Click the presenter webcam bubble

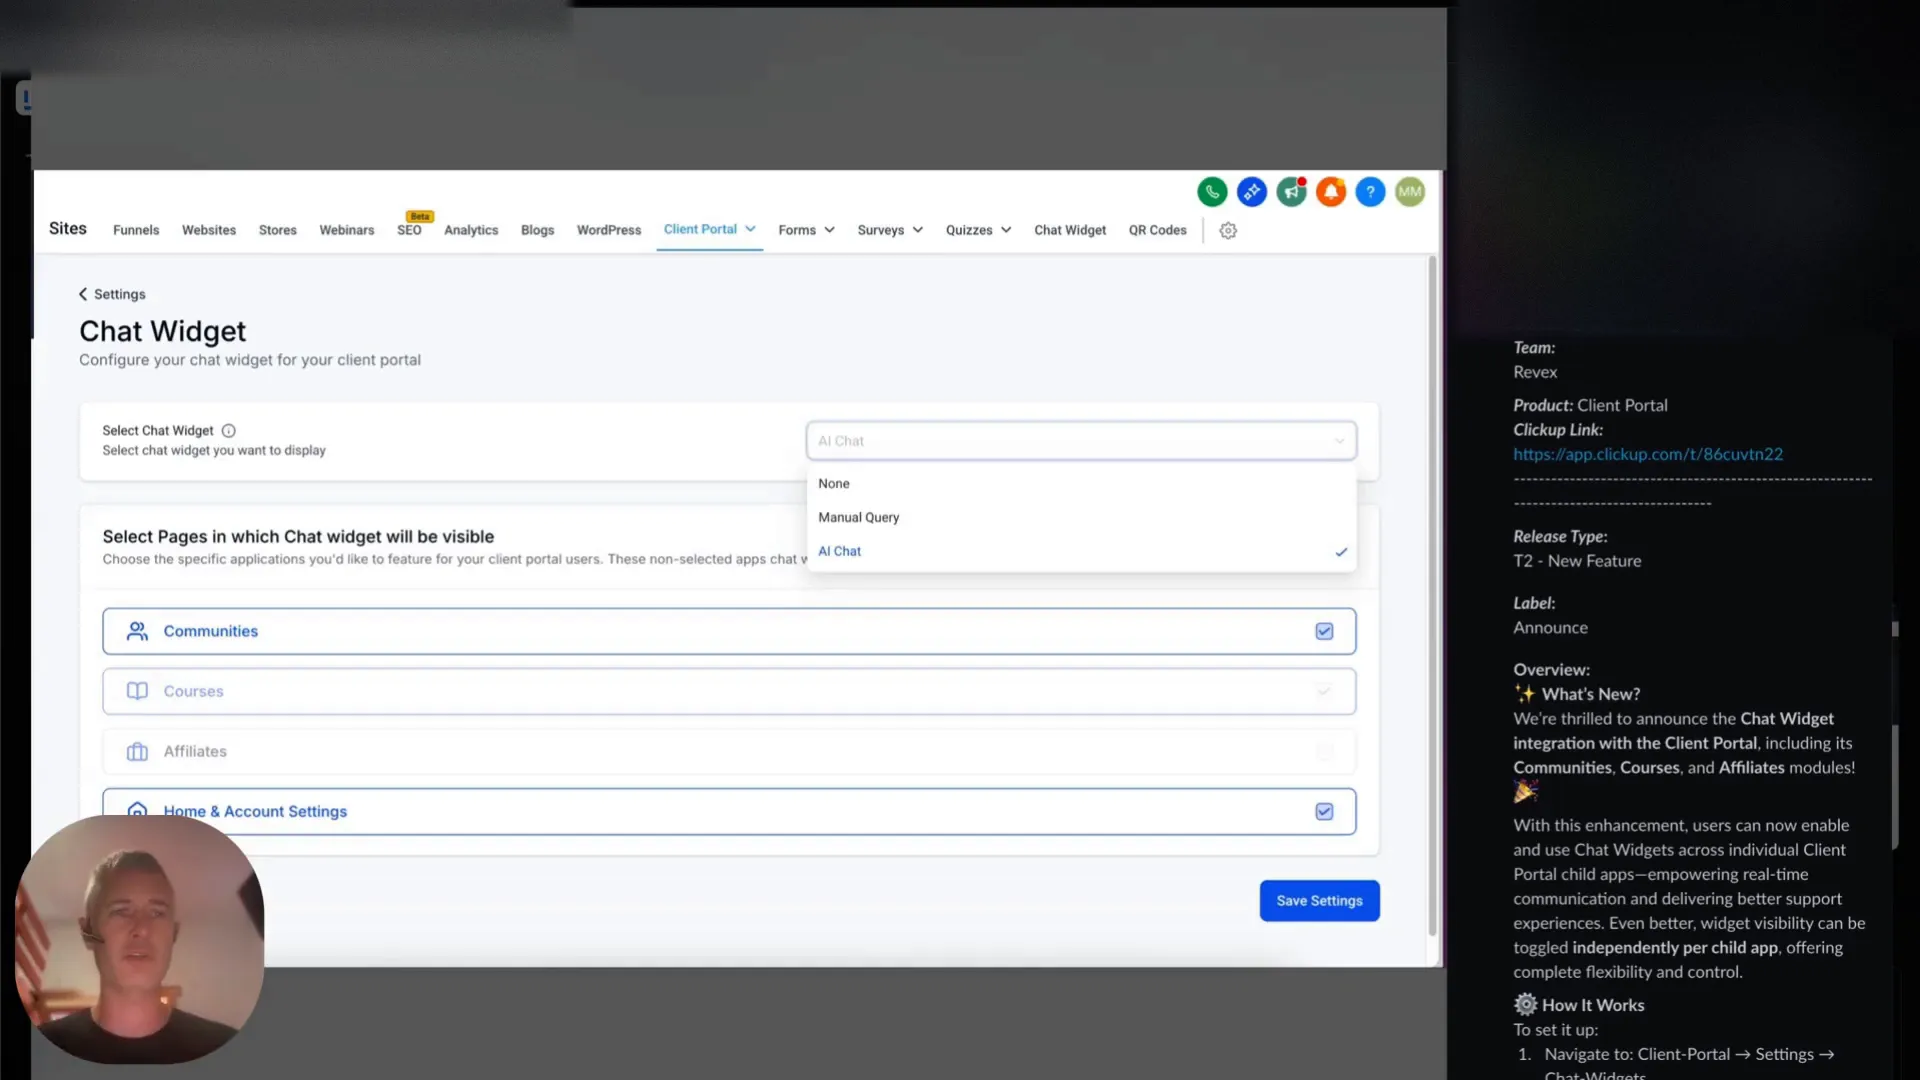coord(140,939)
